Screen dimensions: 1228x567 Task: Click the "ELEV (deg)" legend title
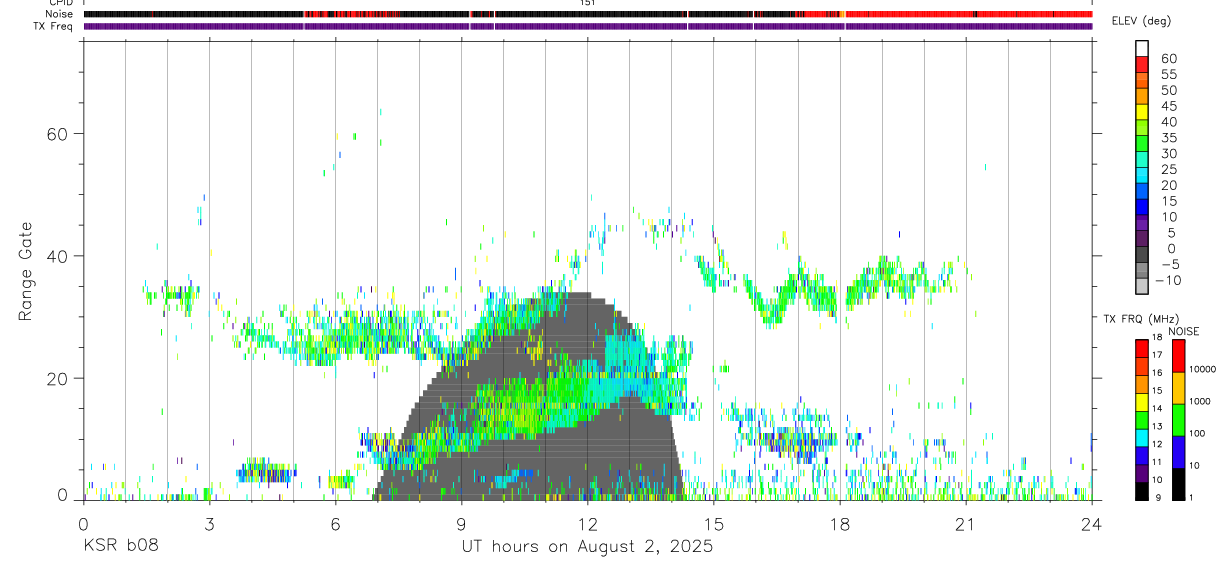[1141, 22]
